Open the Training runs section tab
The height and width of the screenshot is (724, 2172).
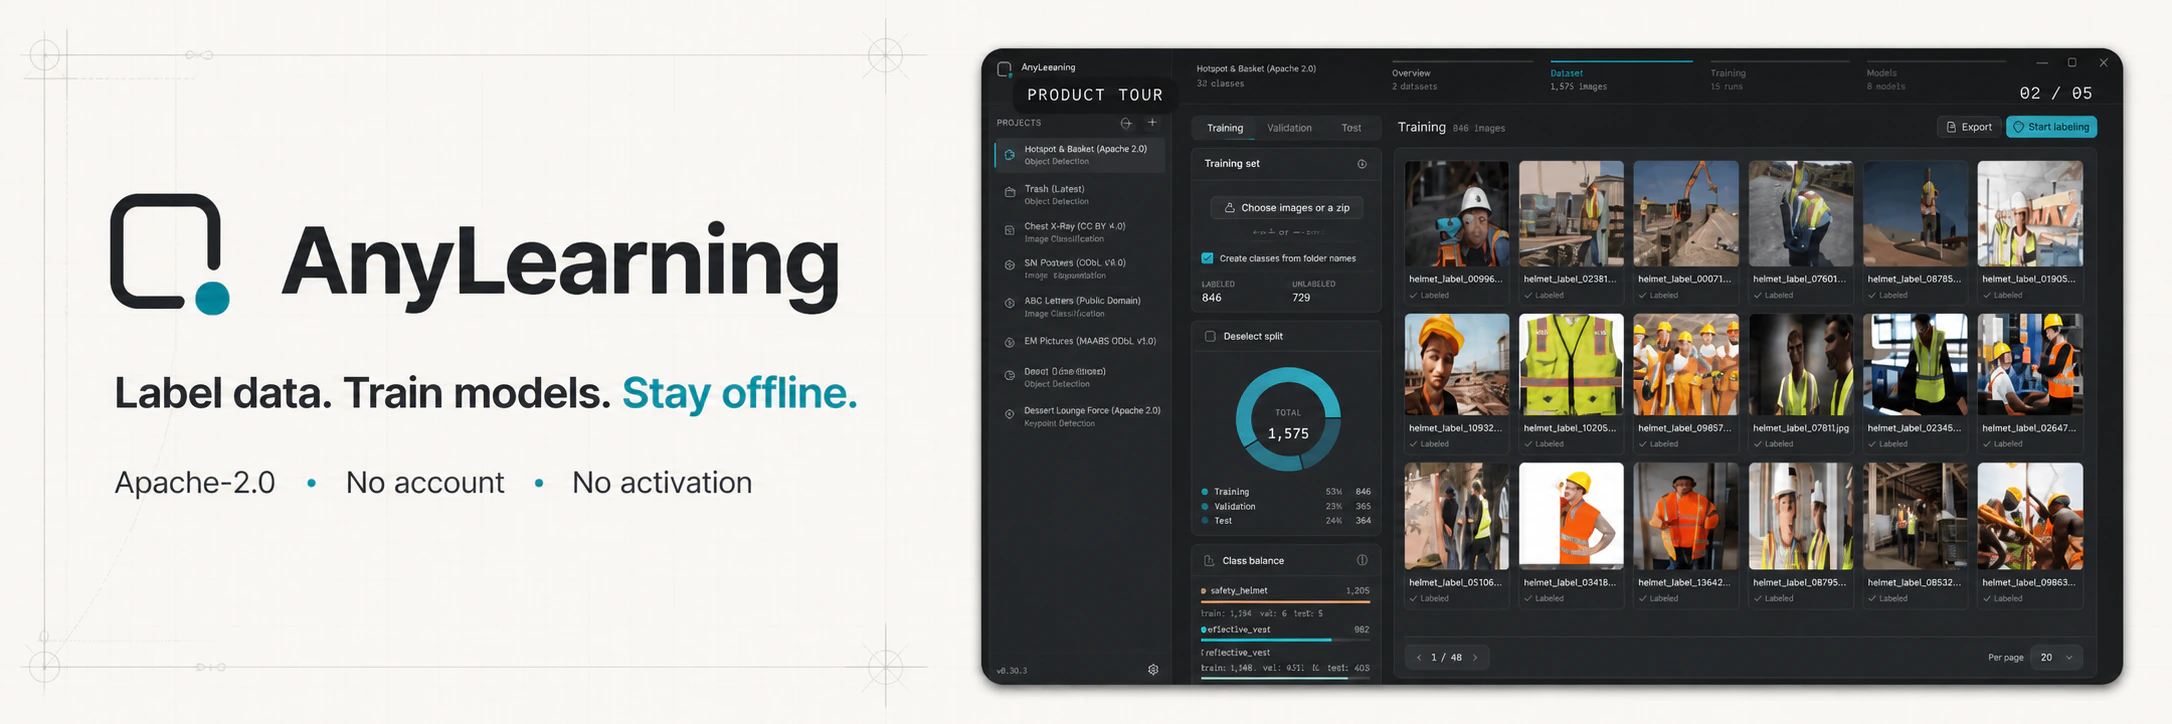(1780, 78)
